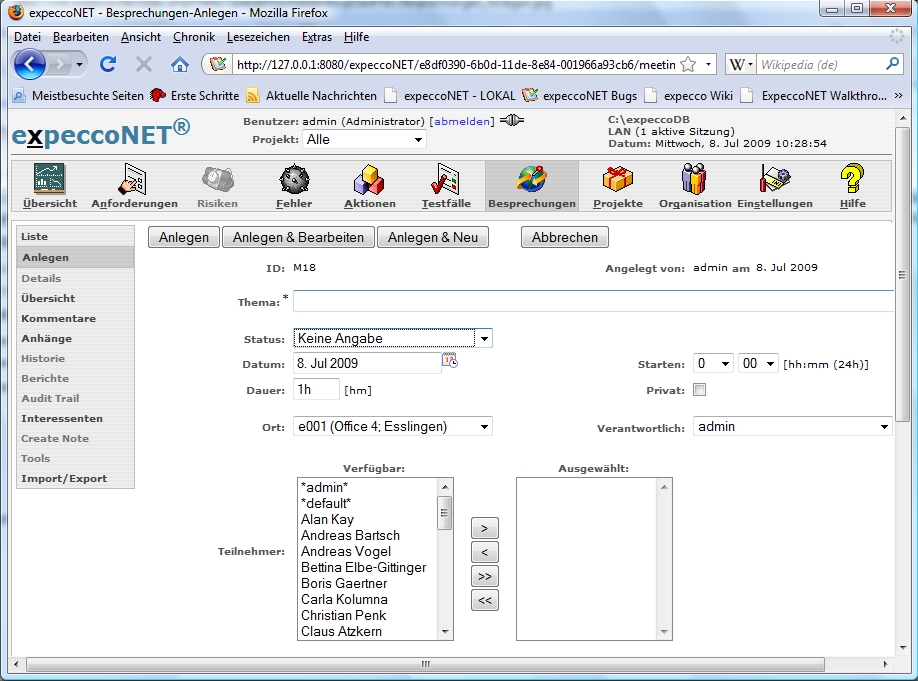918x681 pixels.
Task: Select Alan Kay in Verfügbar list
Action: pos(327,520)
